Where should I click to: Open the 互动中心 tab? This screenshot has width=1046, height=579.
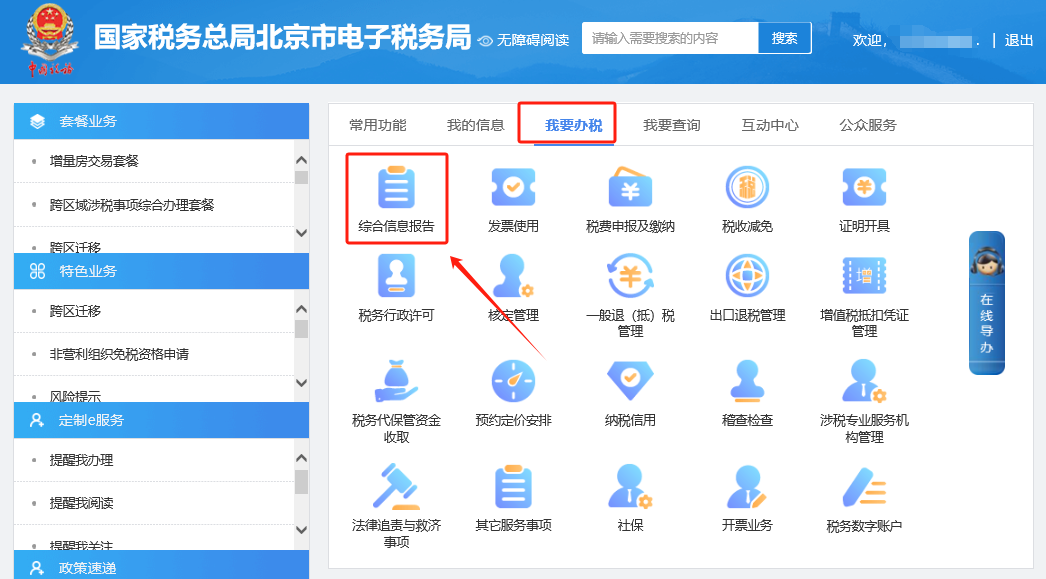pos(770,125)
